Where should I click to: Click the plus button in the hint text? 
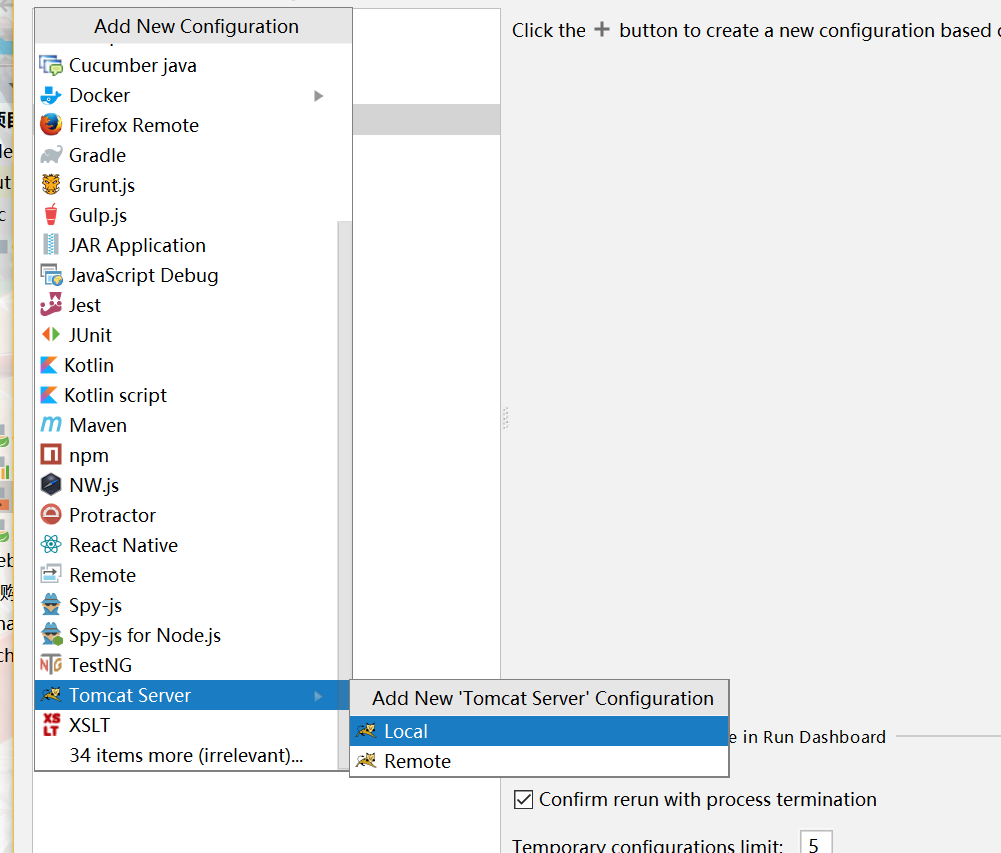click(602, 29)
